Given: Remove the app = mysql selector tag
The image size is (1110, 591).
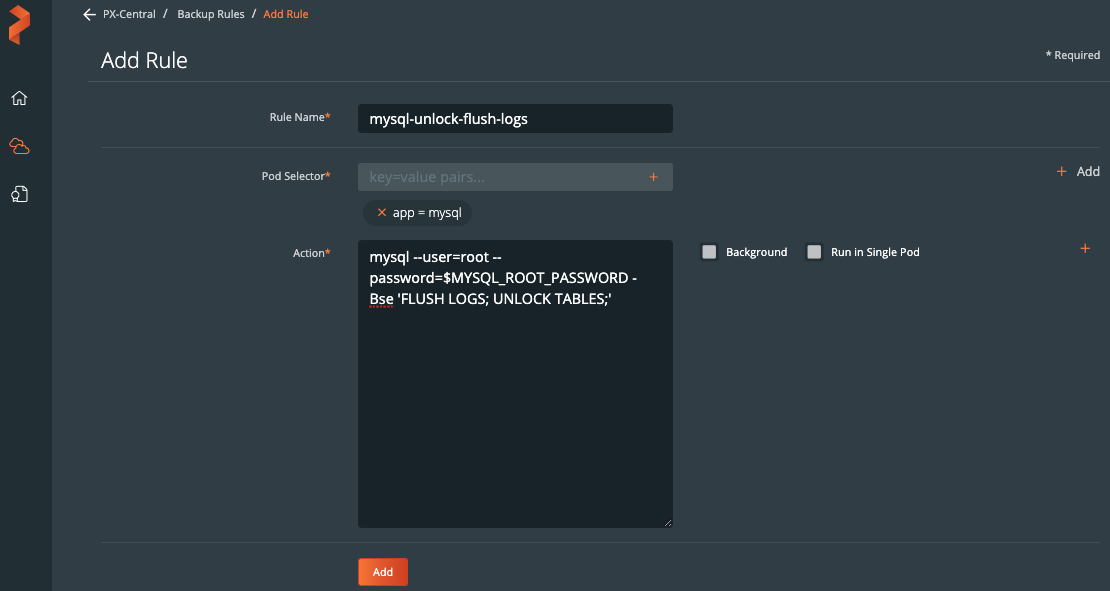Looking at the screenshot, I should [381, 213].
